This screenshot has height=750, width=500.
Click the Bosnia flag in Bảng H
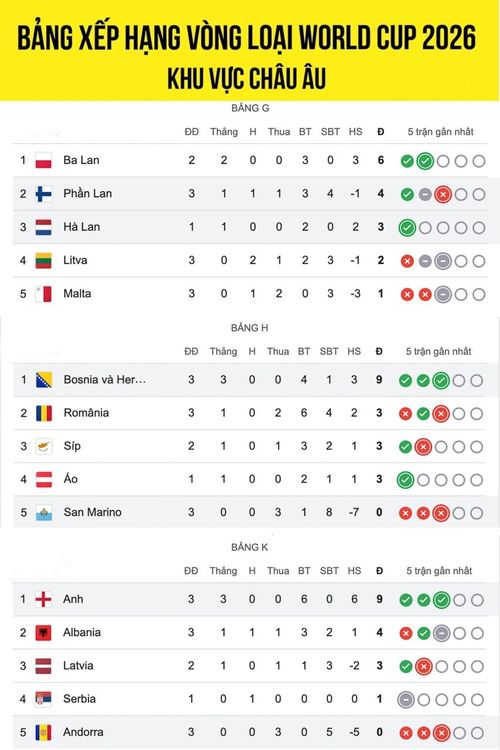coord(44,380)
